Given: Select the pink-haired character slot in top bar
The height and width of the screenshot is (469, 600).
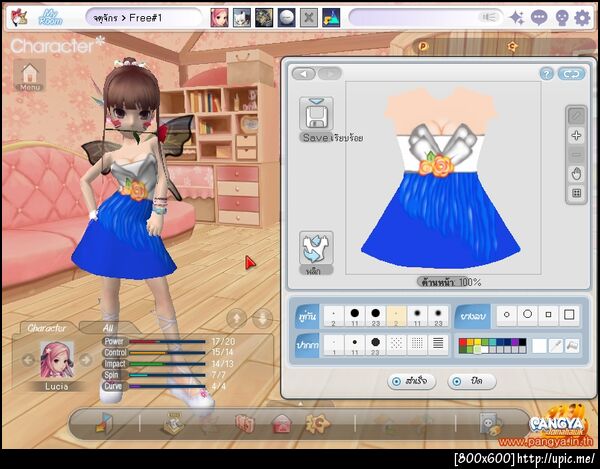Looking at the screenshot, I should pos(219,18).
